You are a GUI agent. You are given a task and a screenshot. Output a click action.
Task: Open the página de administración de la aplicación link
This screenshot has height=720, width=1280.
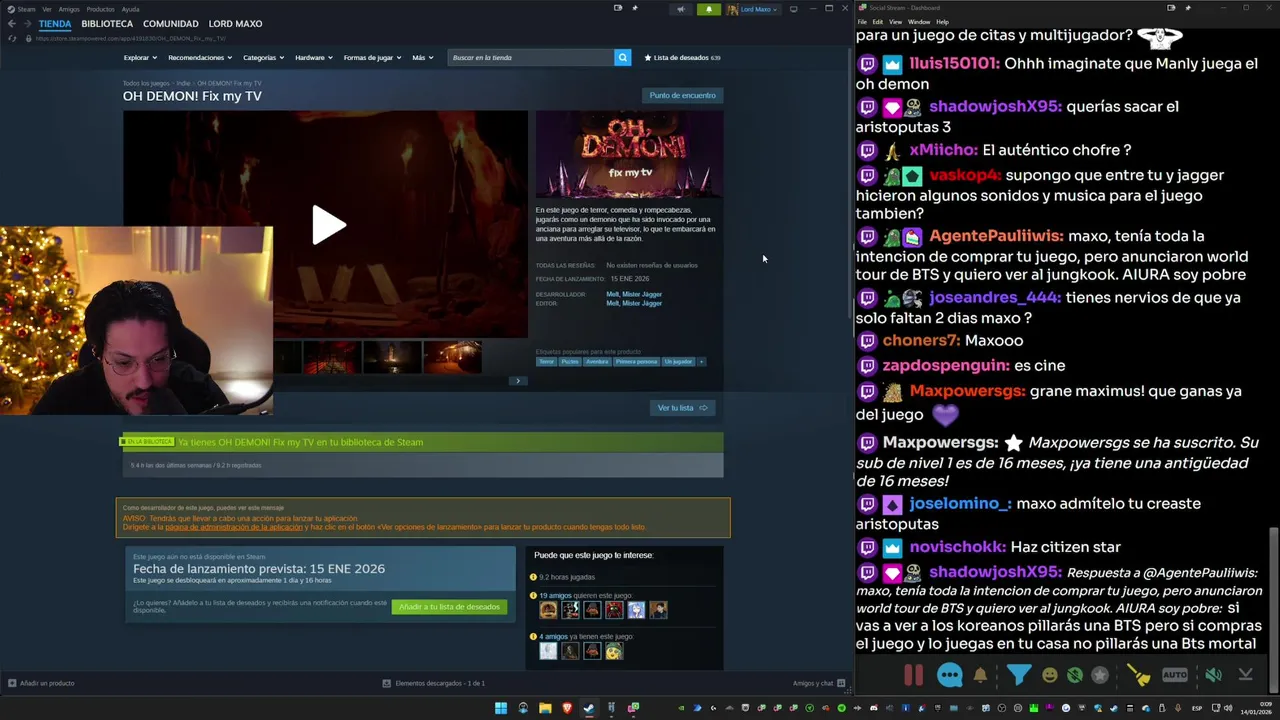234,527
